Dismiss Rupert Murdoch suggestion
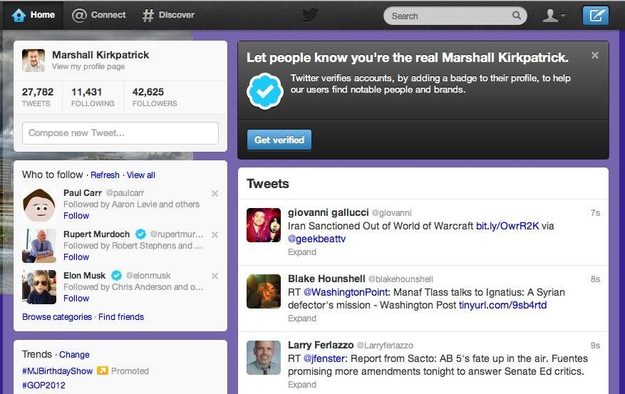Viewport: 625px width, 394px height. tap(214, 234)
